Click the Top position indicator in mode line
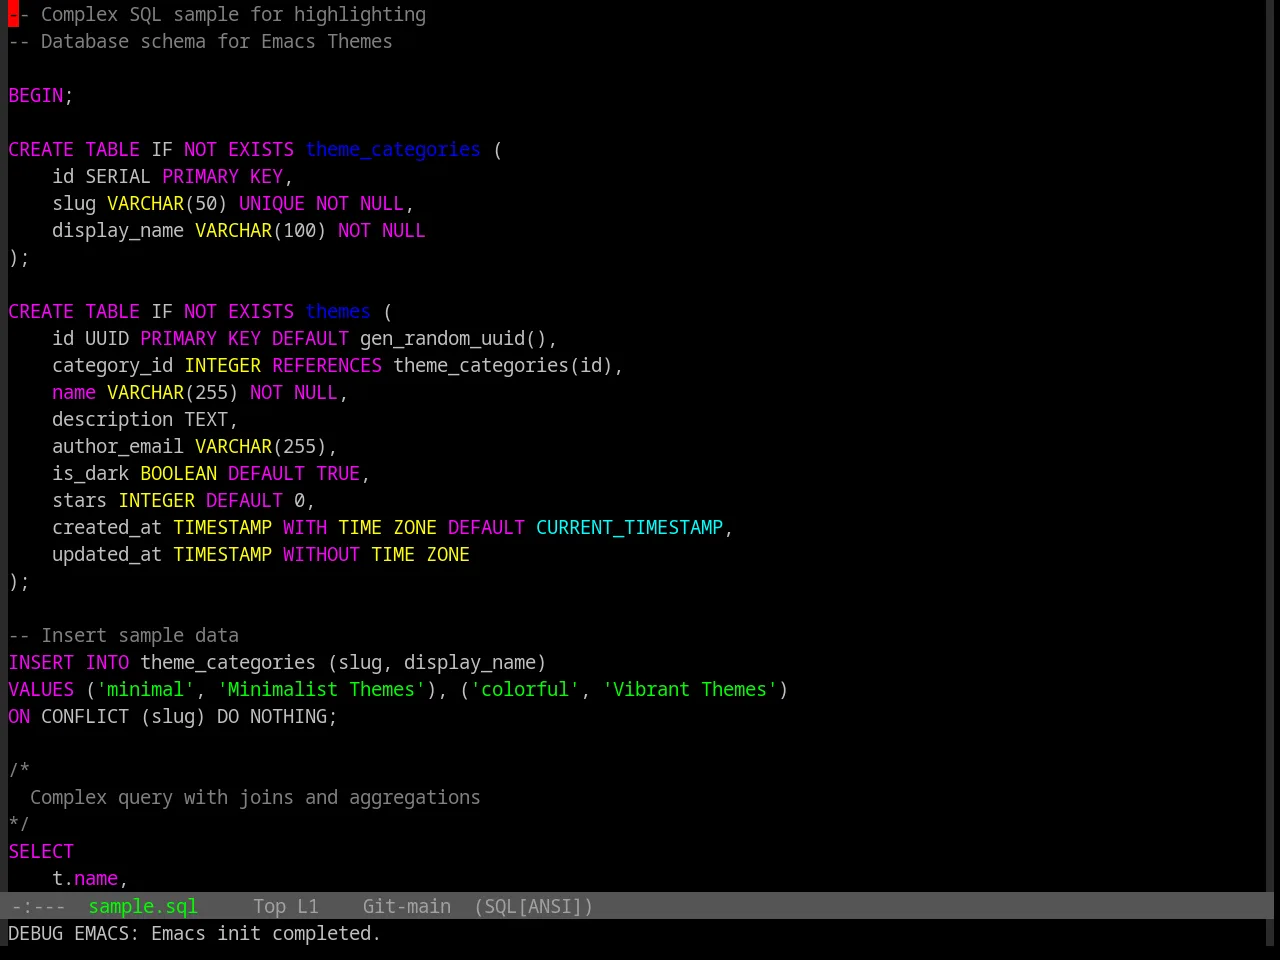Viewport: 1280px width, 960px height. pyautogui.click(x=269, y=906)
